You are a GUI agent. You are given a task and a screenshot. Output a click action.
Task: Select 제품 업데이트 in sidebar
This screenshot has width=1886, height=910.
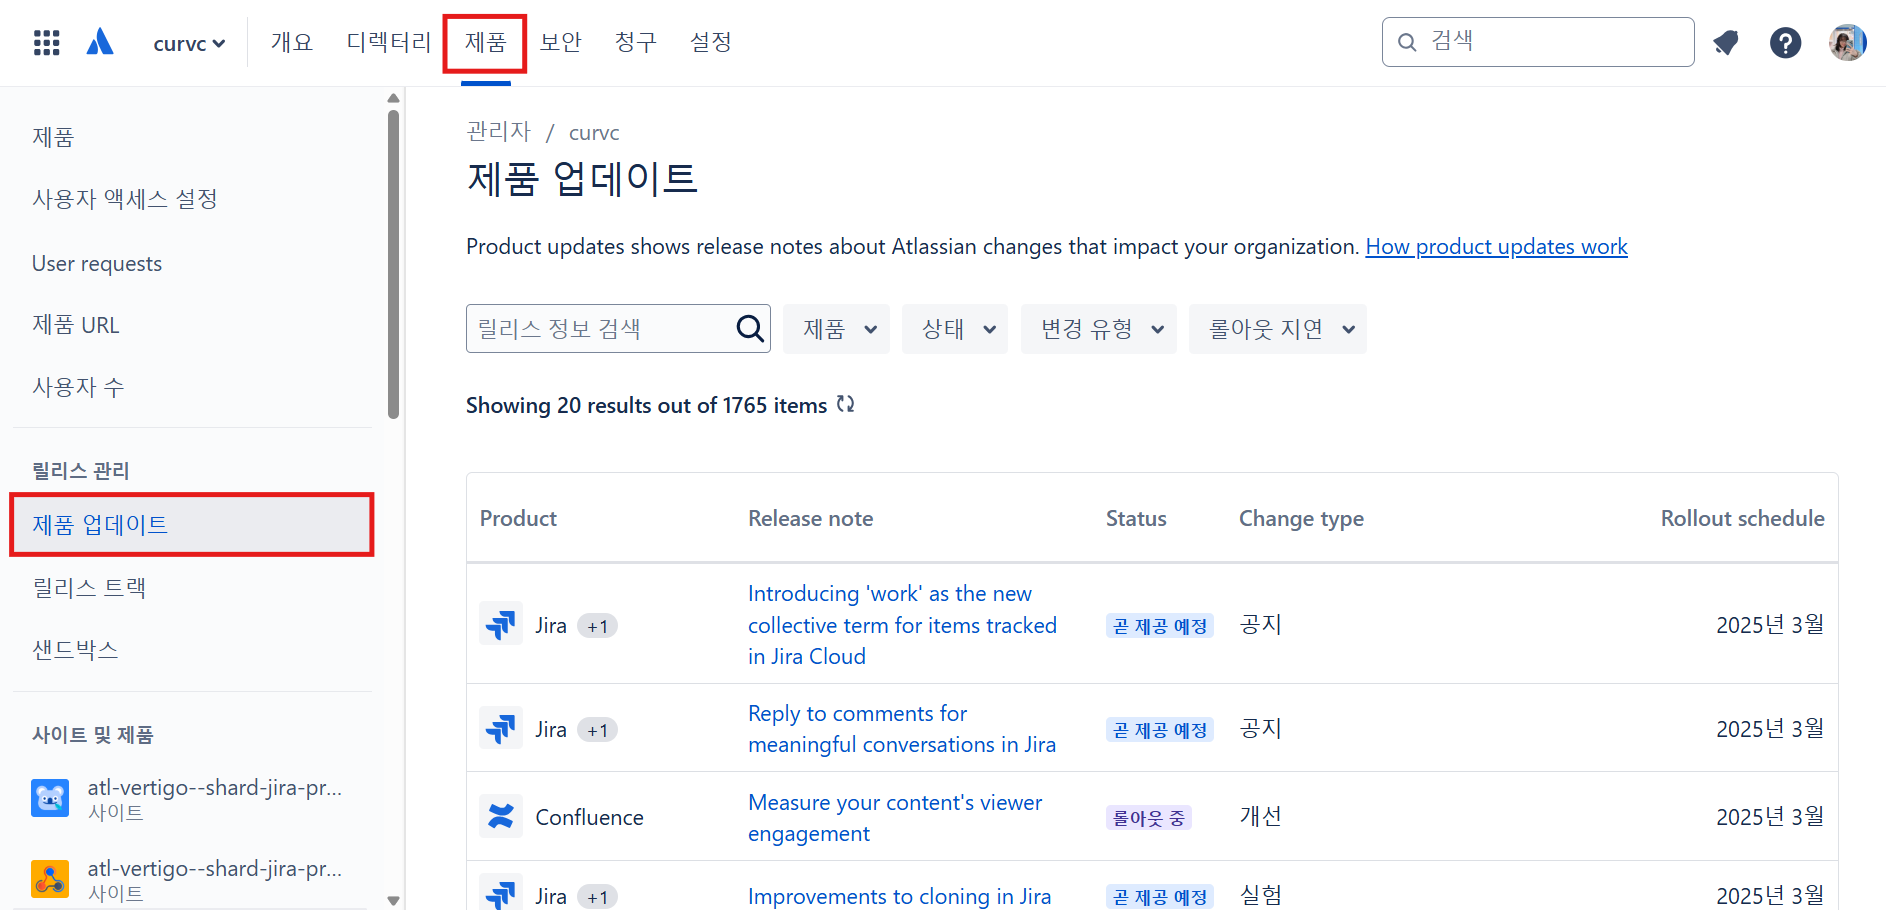point(192,524)
